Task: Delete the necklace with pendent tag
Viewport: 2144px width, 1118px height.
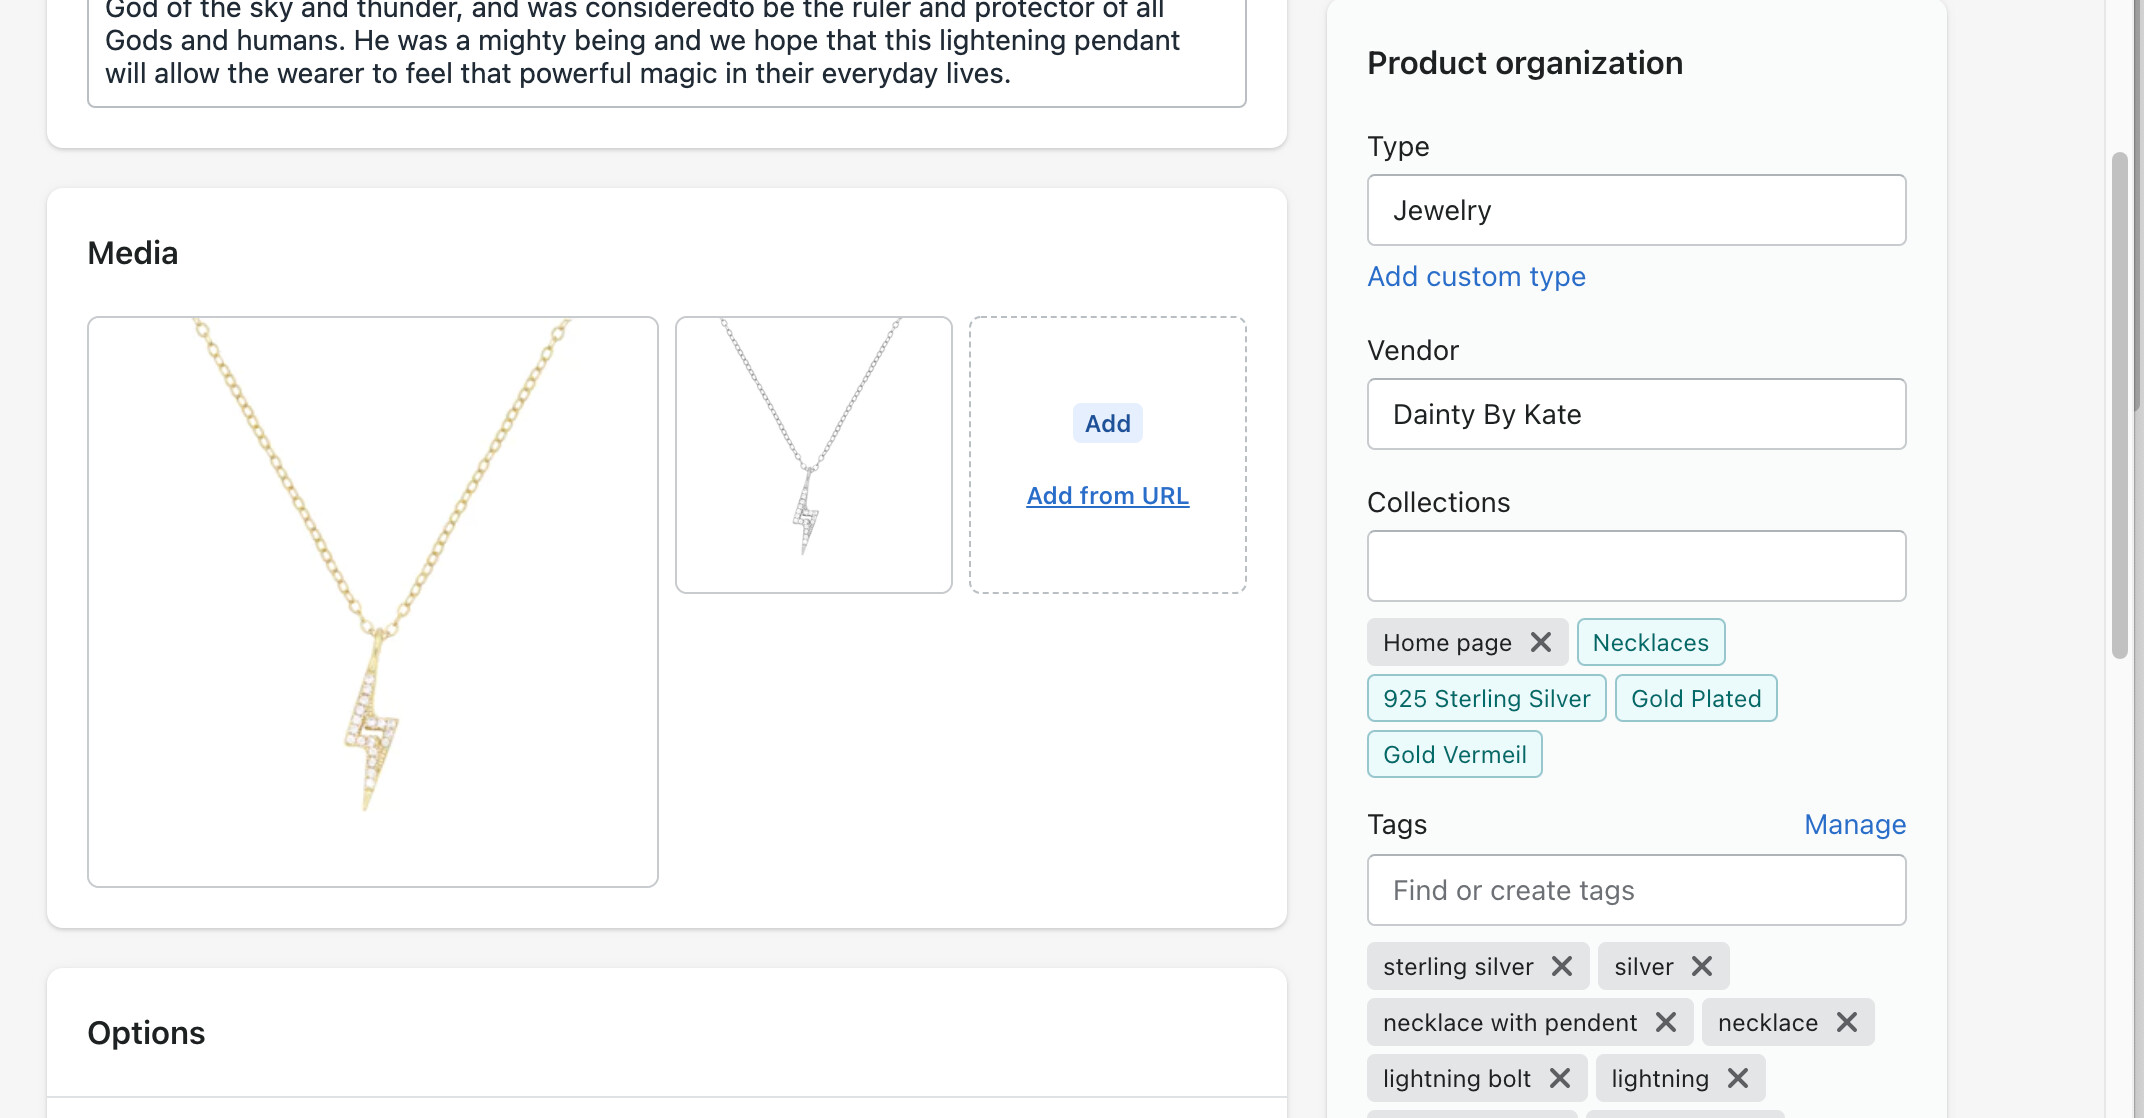Action: click(1666, 1022)
